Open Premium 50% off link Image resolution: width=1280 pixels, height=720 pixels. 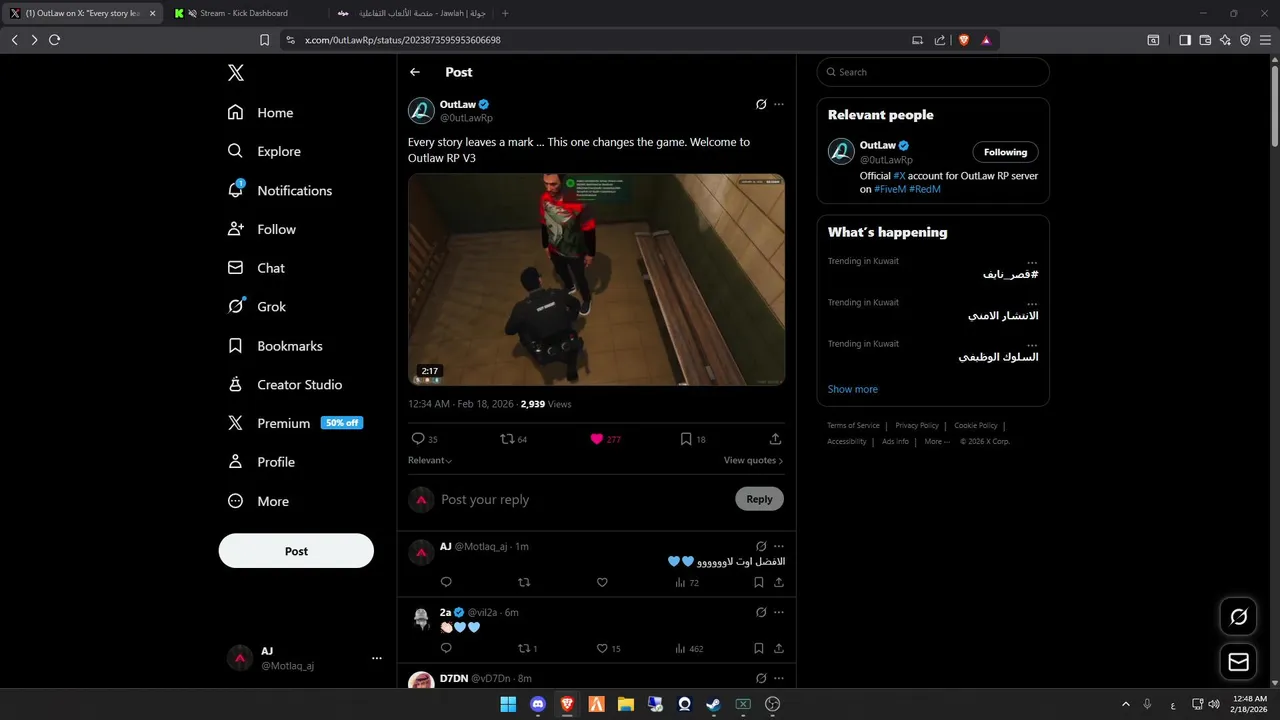click(296, 423)
